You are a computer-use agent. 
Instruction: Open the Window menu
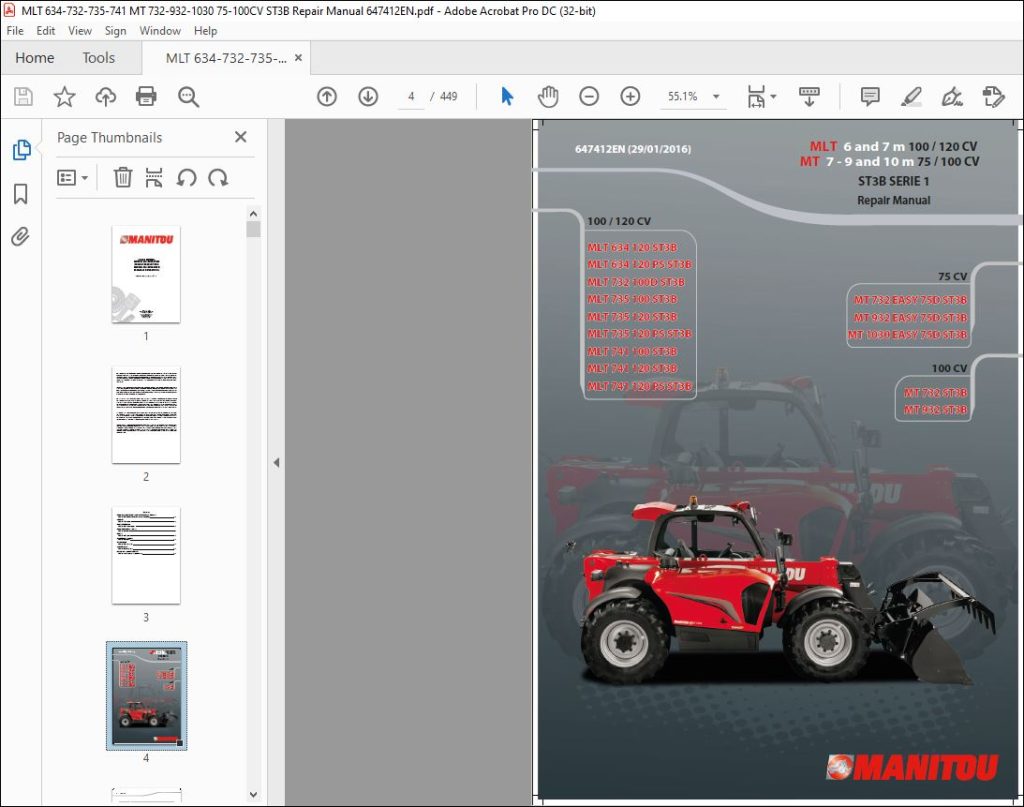point(160,31)
